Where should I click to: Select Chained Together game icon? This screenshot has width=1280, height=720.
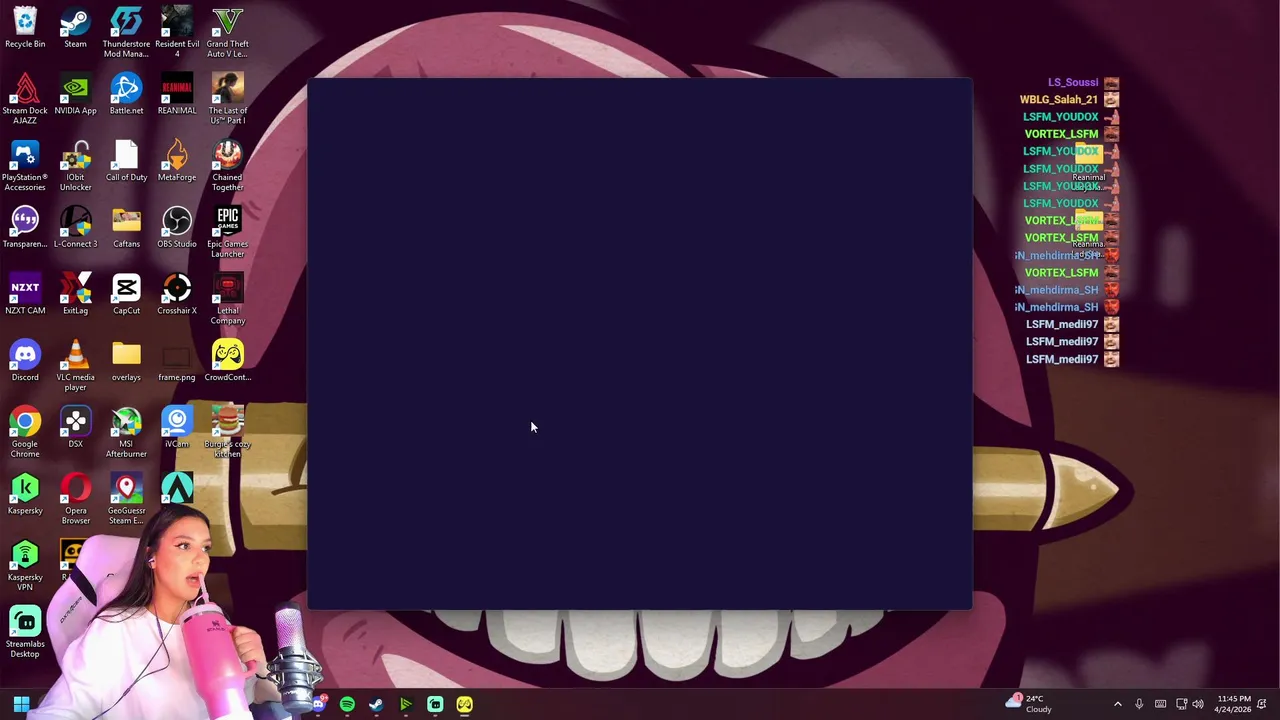click(227, 166)
